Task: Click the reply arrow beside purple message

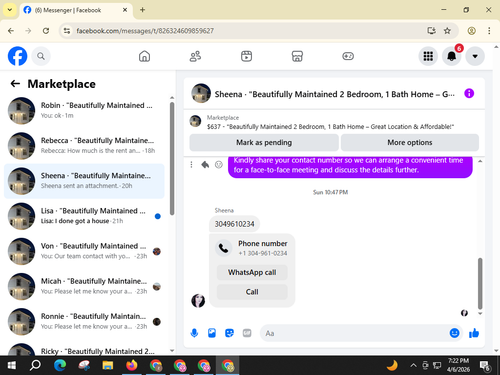Action: [205, 165]
